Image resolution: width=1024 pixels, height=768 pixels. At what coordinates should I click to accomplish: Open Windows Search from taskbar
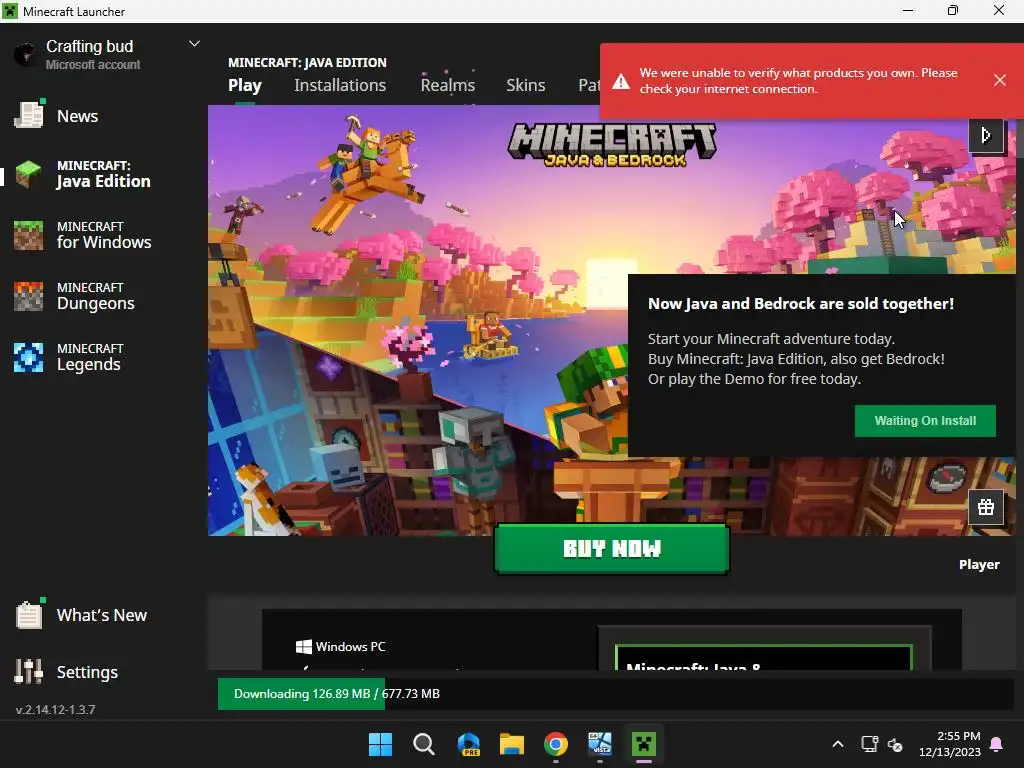point(424,744)
